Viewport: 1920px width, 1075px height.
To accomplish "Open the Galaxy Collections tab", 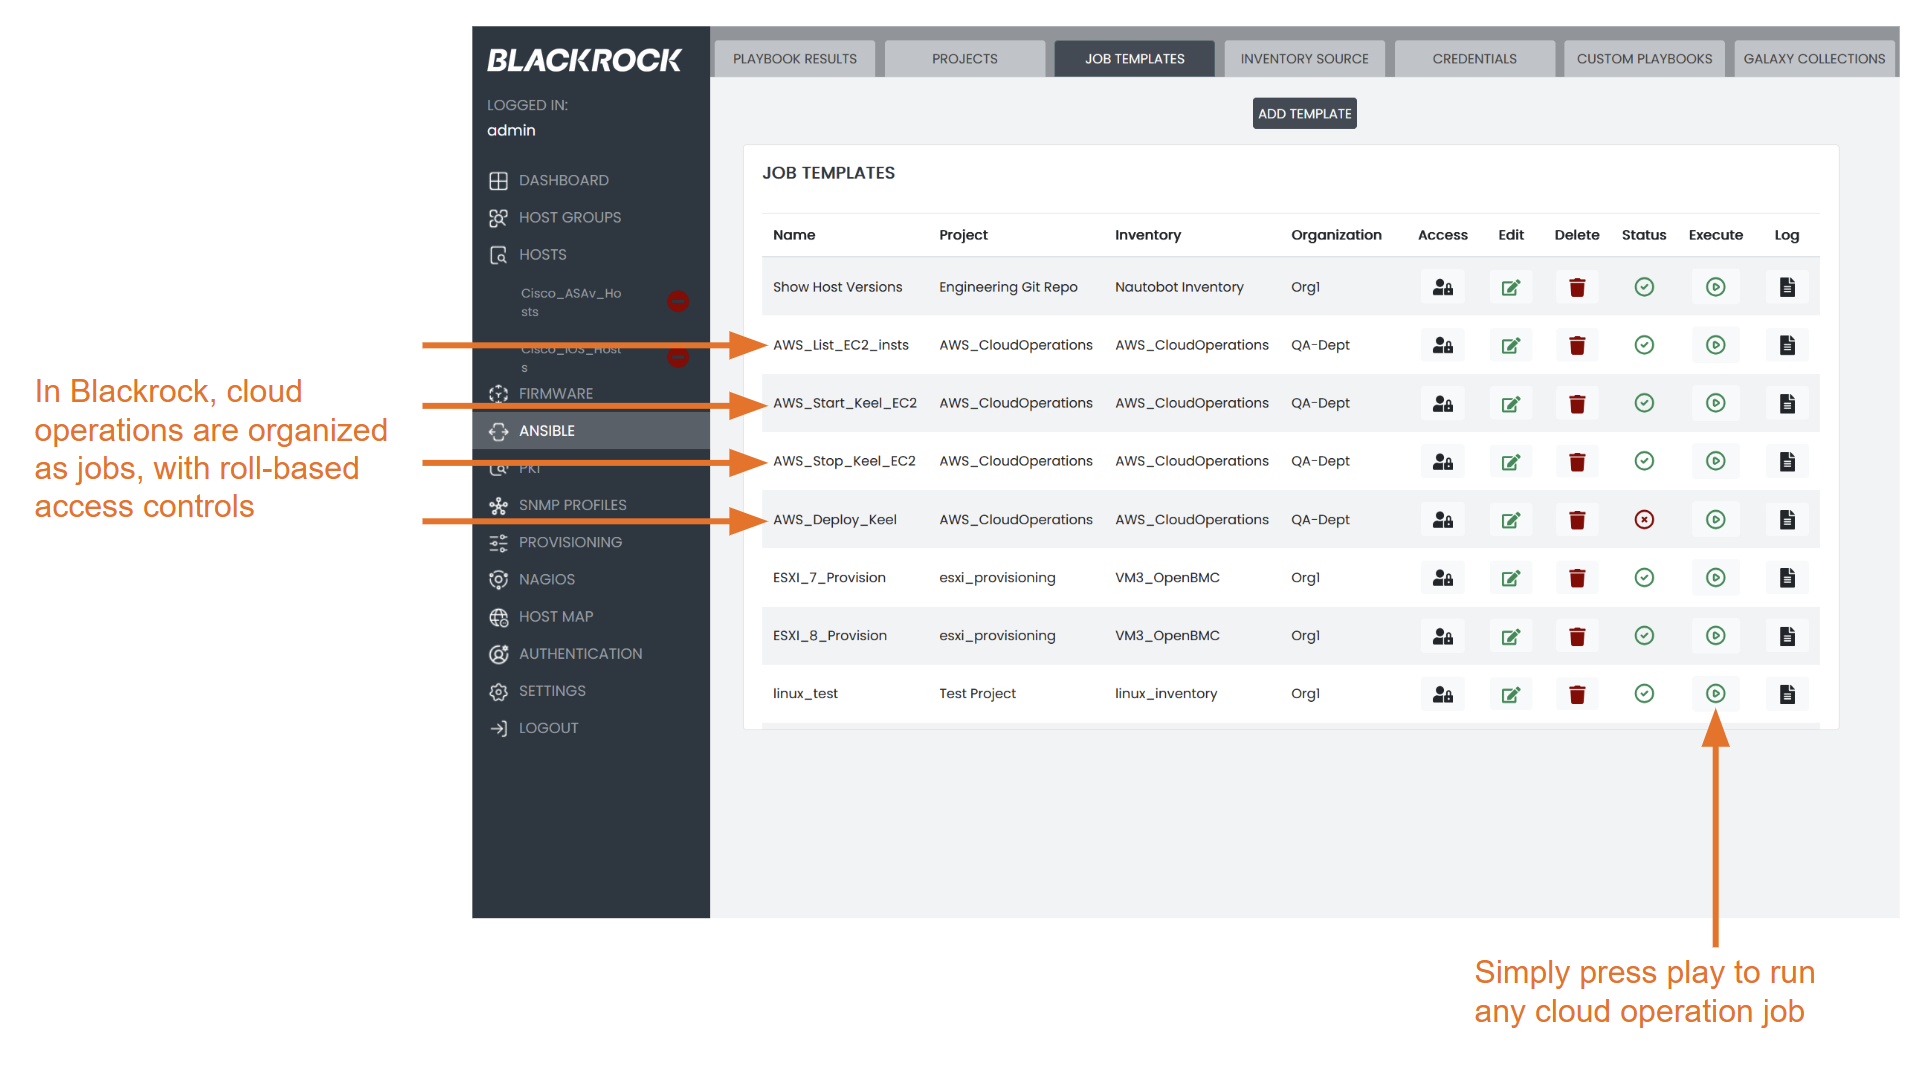I will click(1814, 59).
